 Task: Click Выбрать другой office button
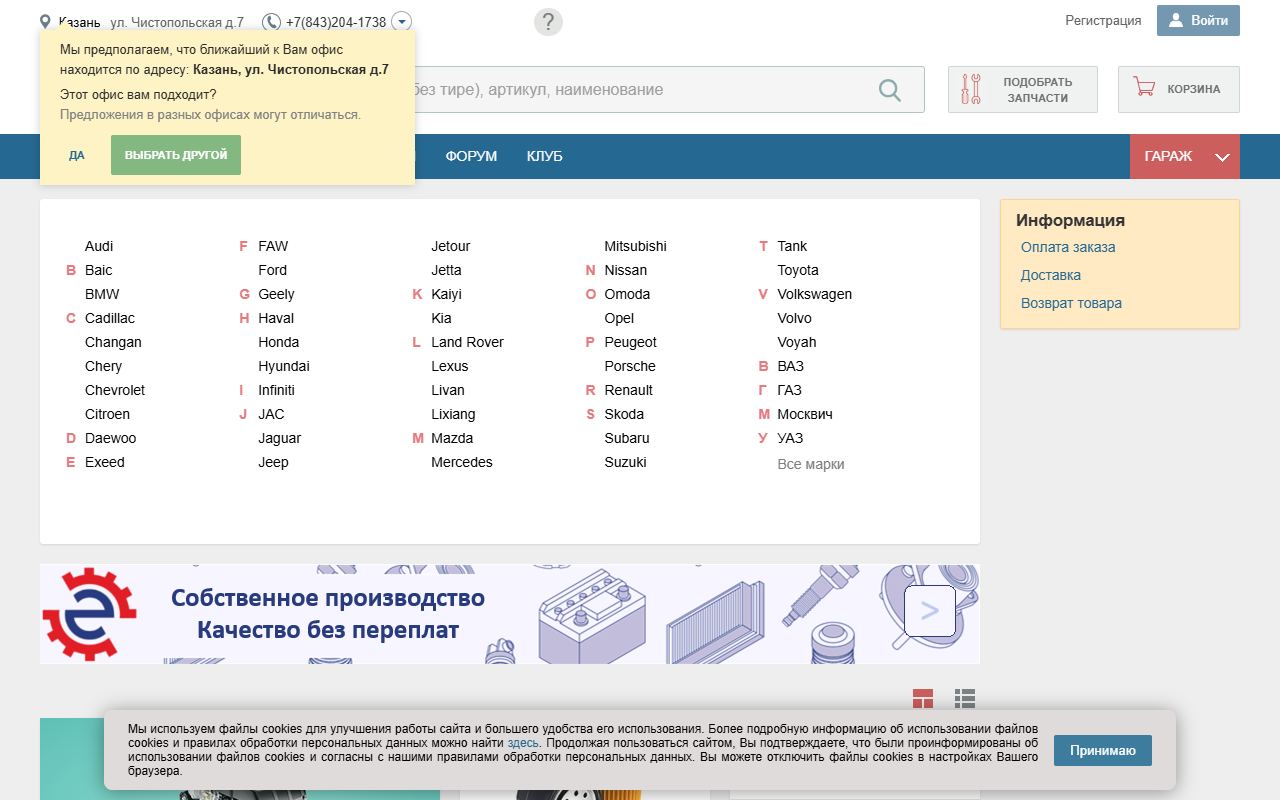[x=176, y=155]
